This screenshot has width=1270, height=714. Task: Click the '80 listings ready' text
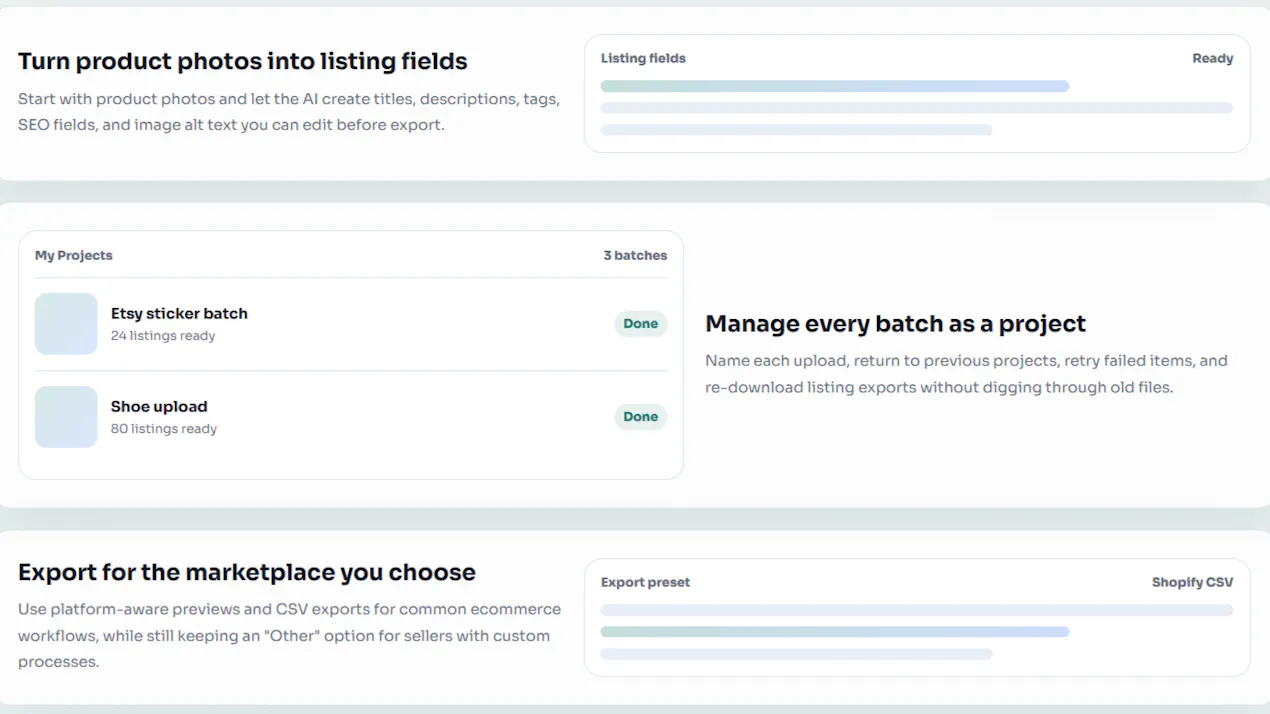[164, 429]
